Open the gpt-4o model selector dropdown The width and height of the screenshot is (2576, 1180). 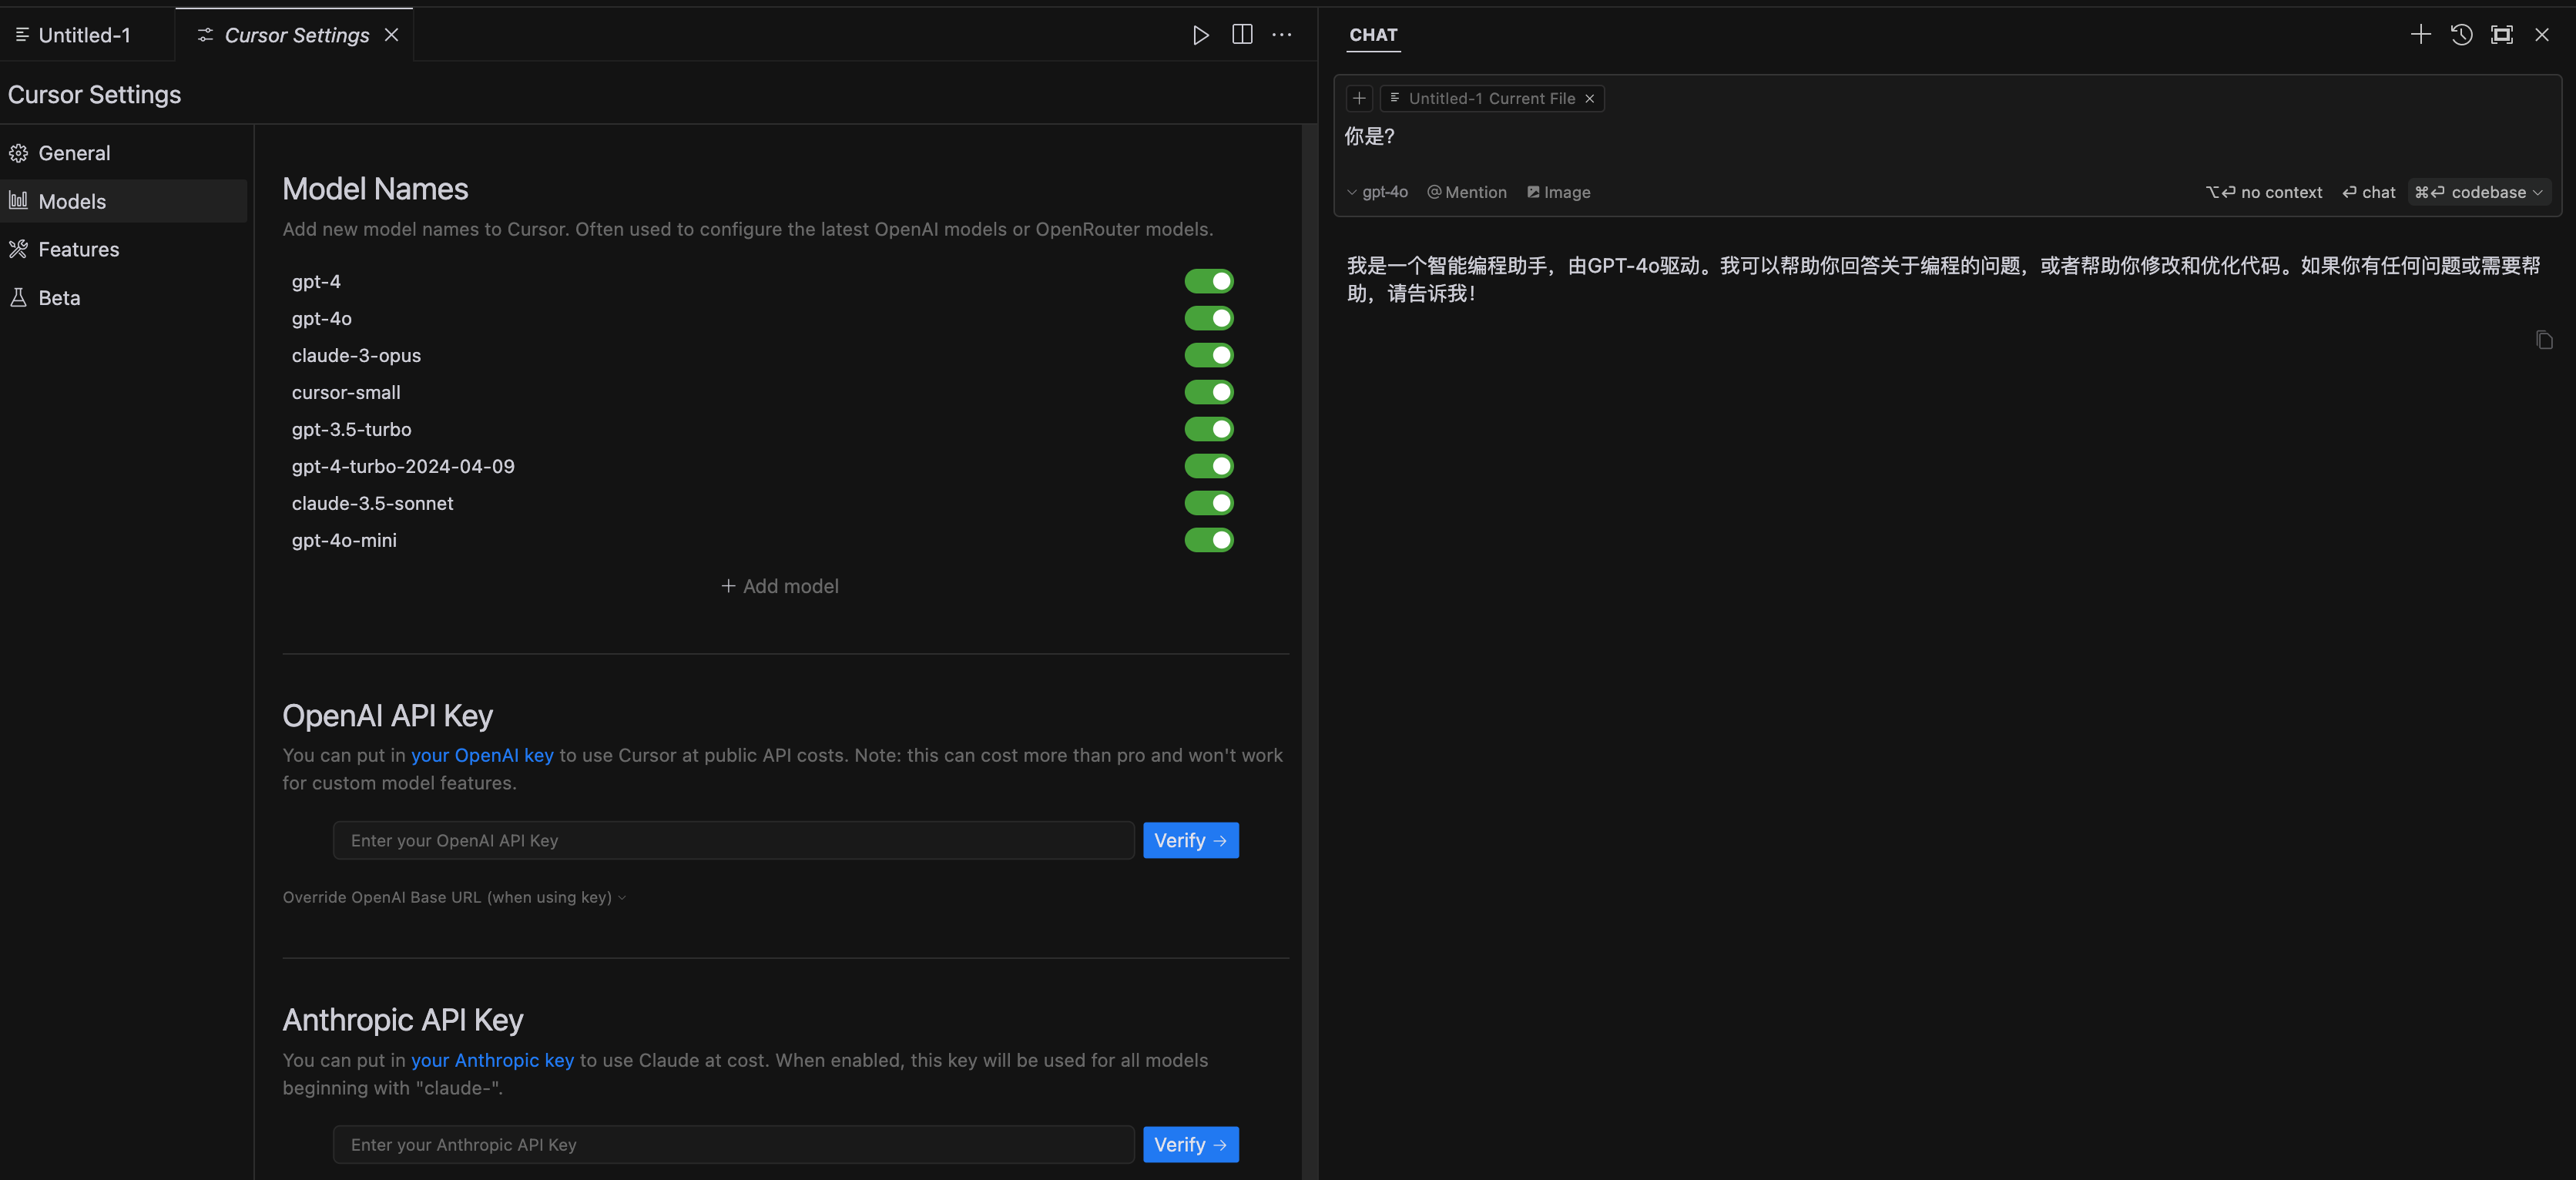point(1377,192)
